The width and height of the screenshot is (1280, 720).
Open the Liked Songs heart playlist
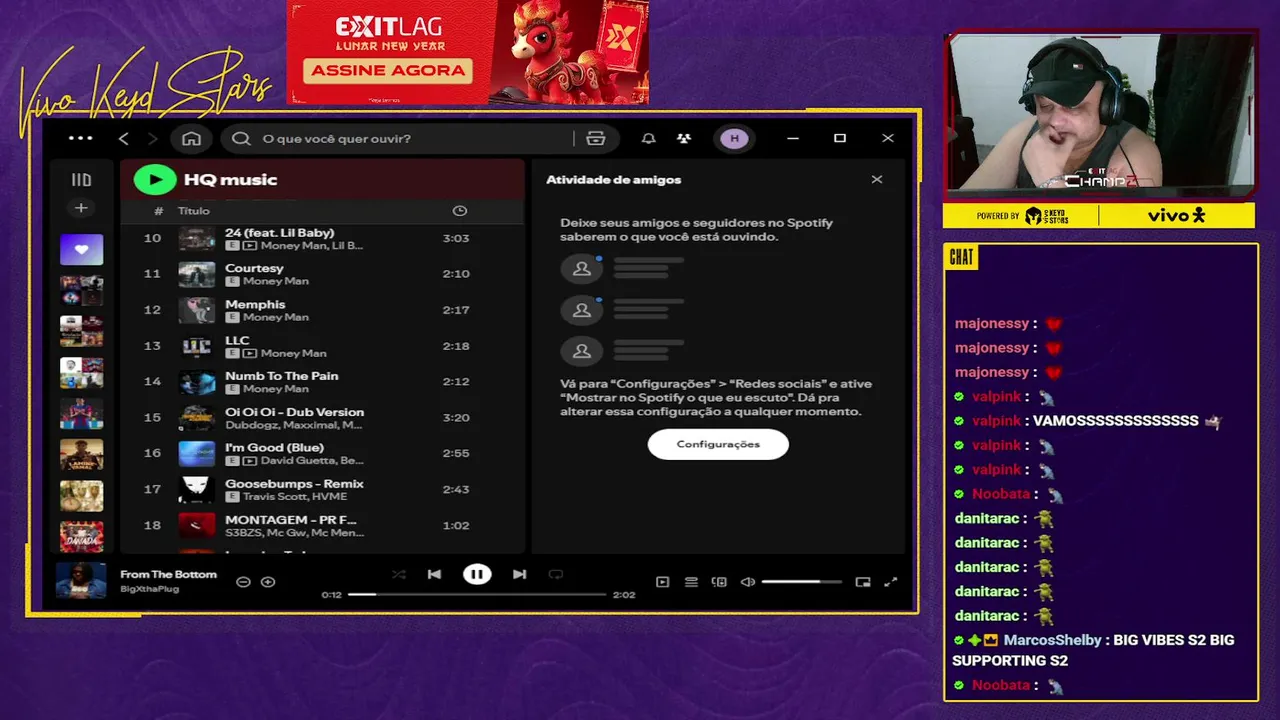(81, 249)
